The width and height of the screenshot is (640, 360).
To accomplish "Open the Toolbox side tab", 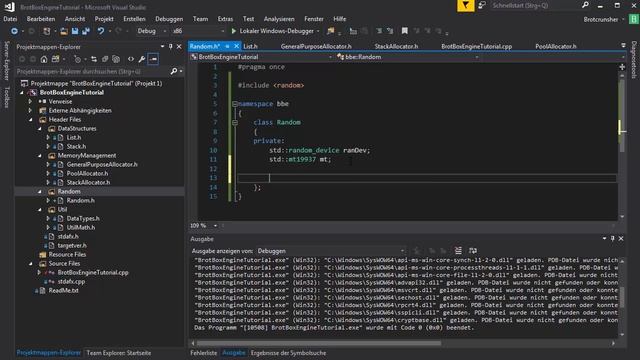I will 7,97.
